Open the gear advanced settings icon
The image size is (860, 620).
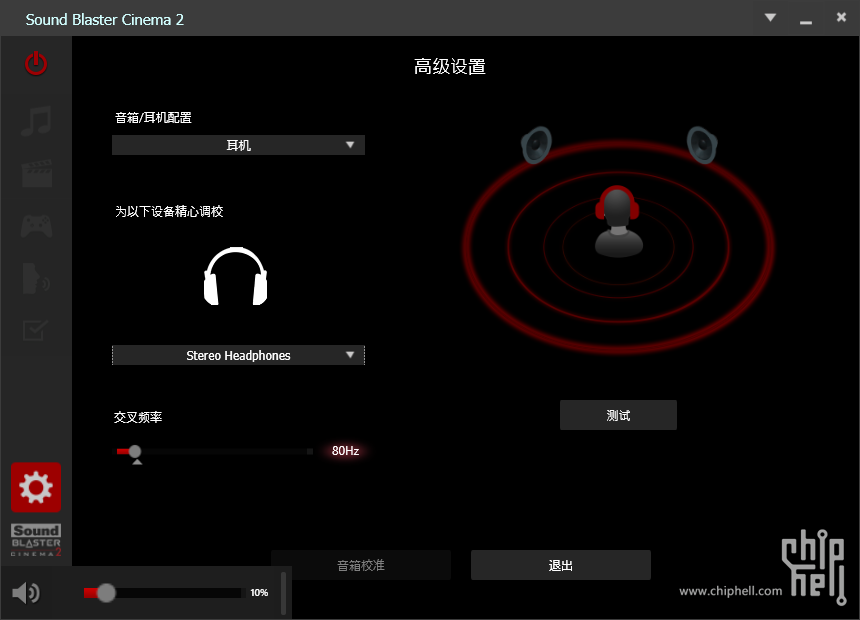click(x=36, y=487)
